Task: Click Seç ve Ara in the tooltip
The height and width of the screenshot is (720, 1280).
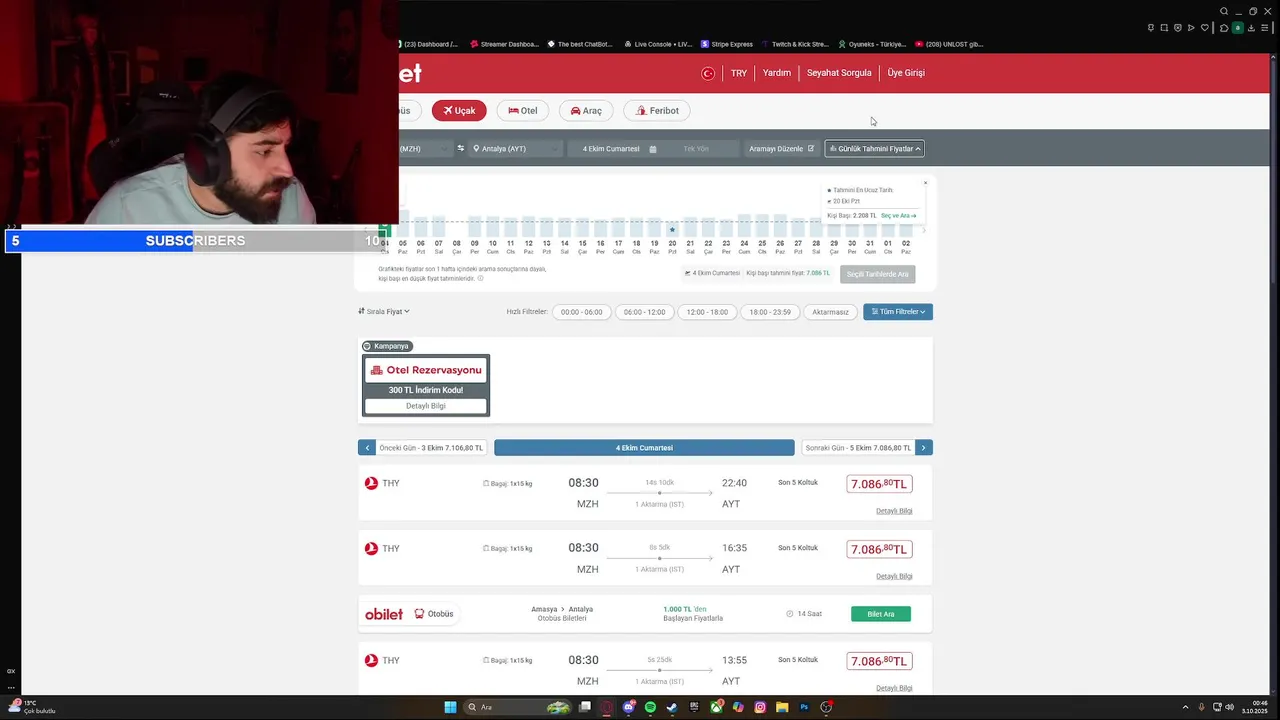Action: point(898,216)
